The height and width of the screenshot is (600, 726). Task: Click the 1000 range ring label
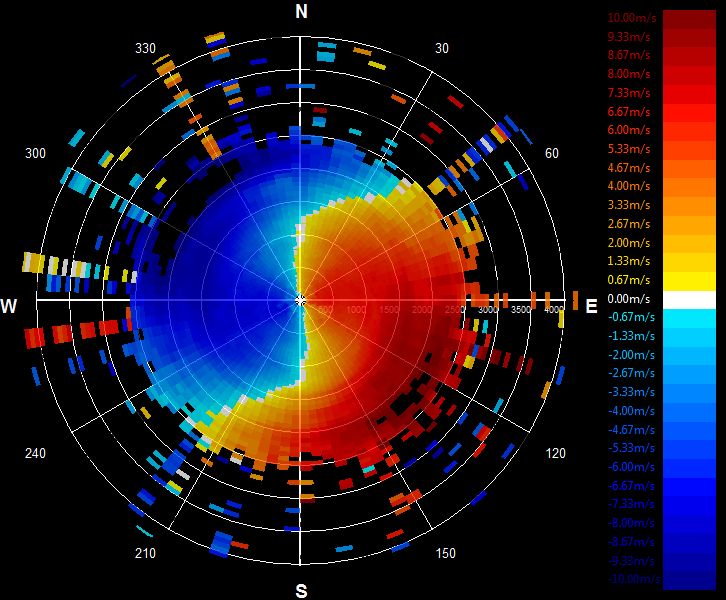point(356,310)
